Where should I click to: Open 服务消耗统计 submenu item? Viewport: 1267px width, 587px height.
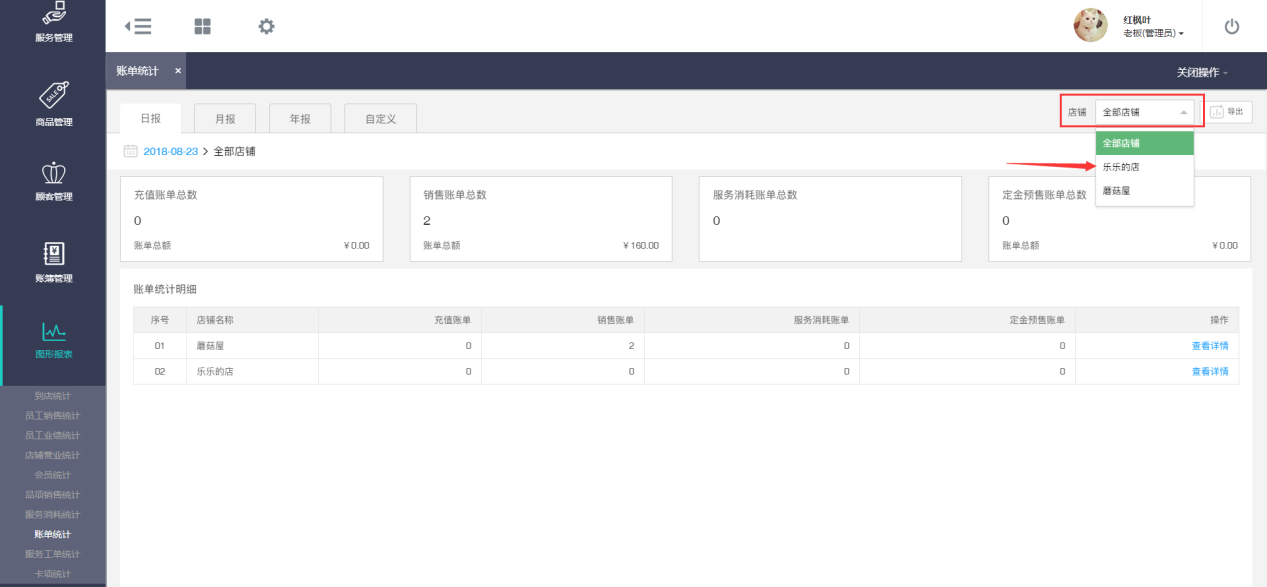pos(53,514)
